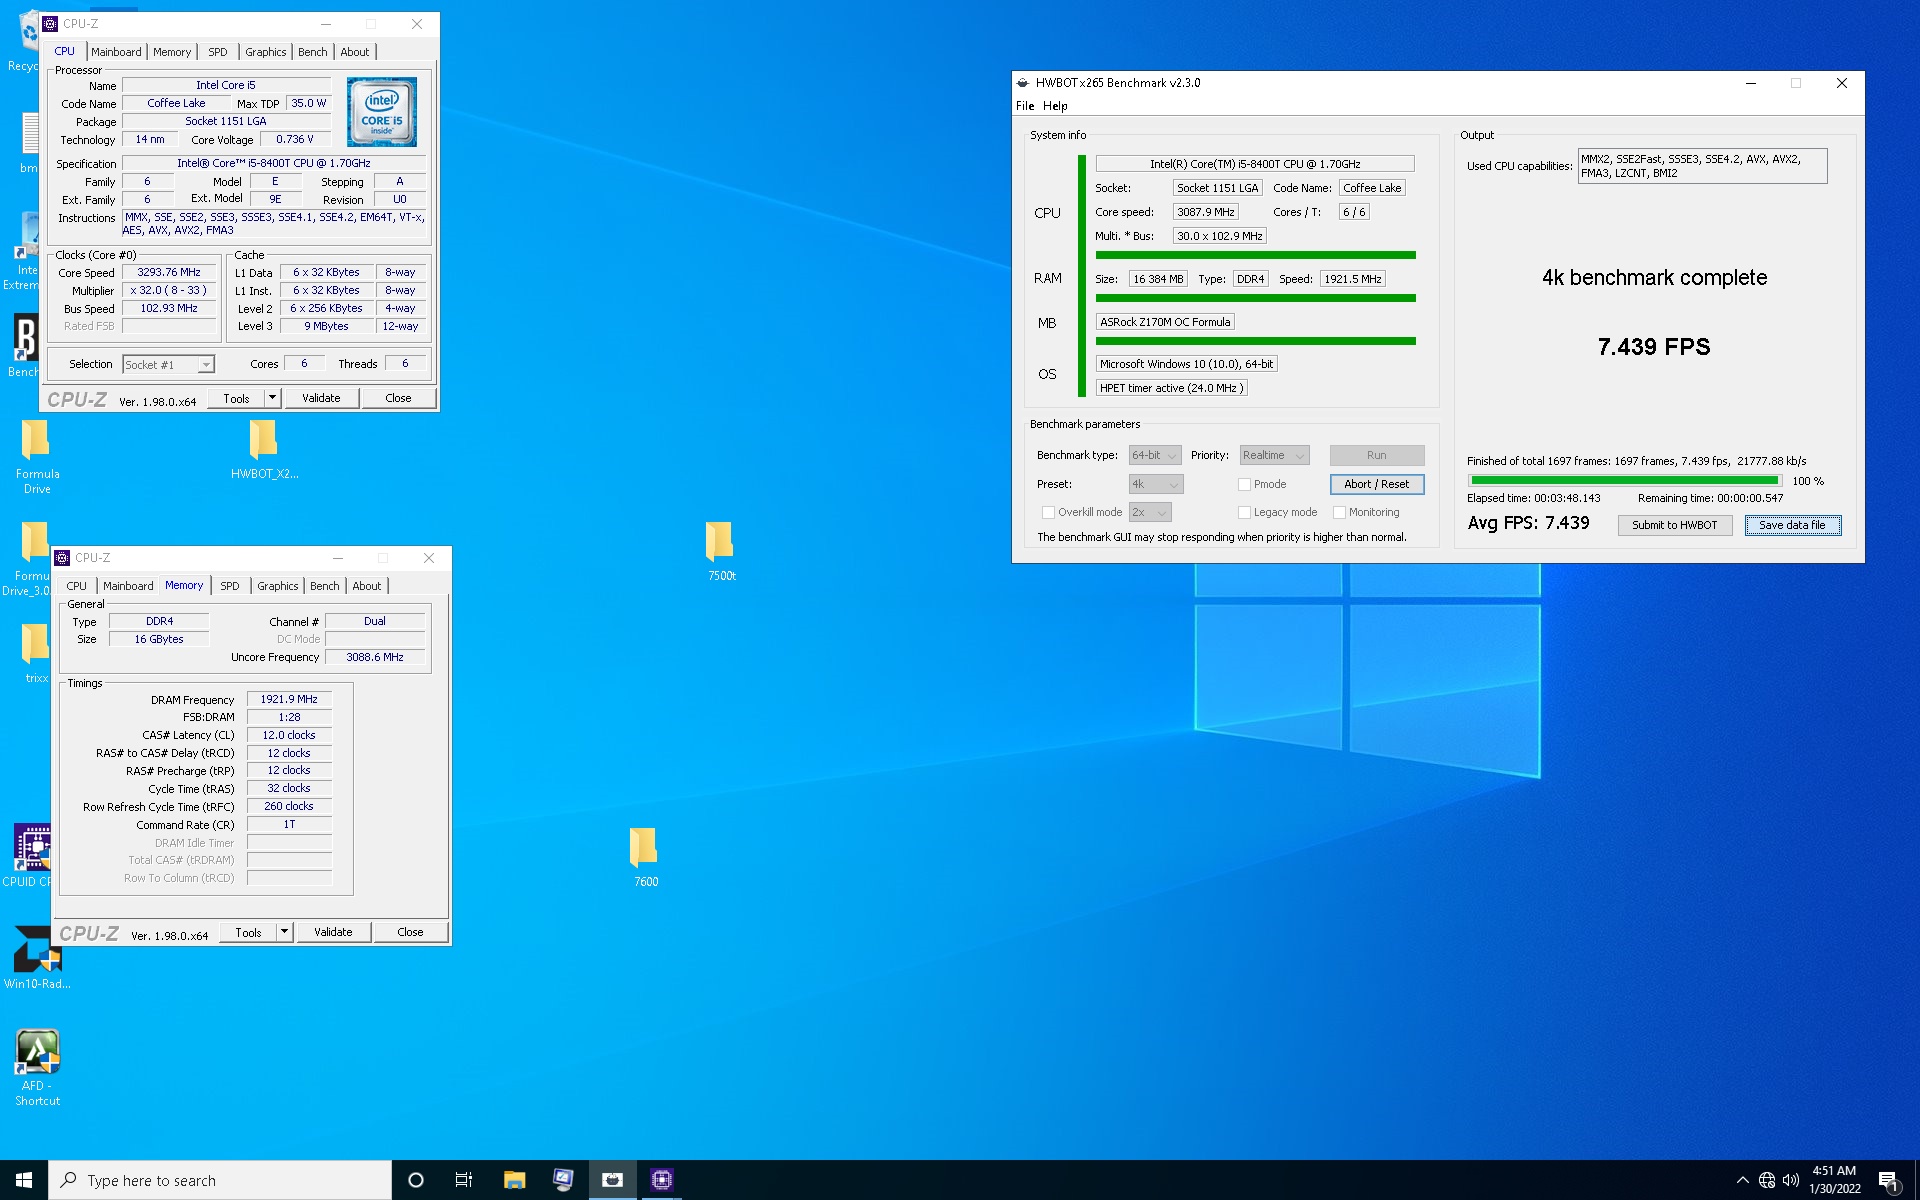
Task: Switch to Bench tab in Memory CPU-Z window
Action: click(x=325, y=586)
